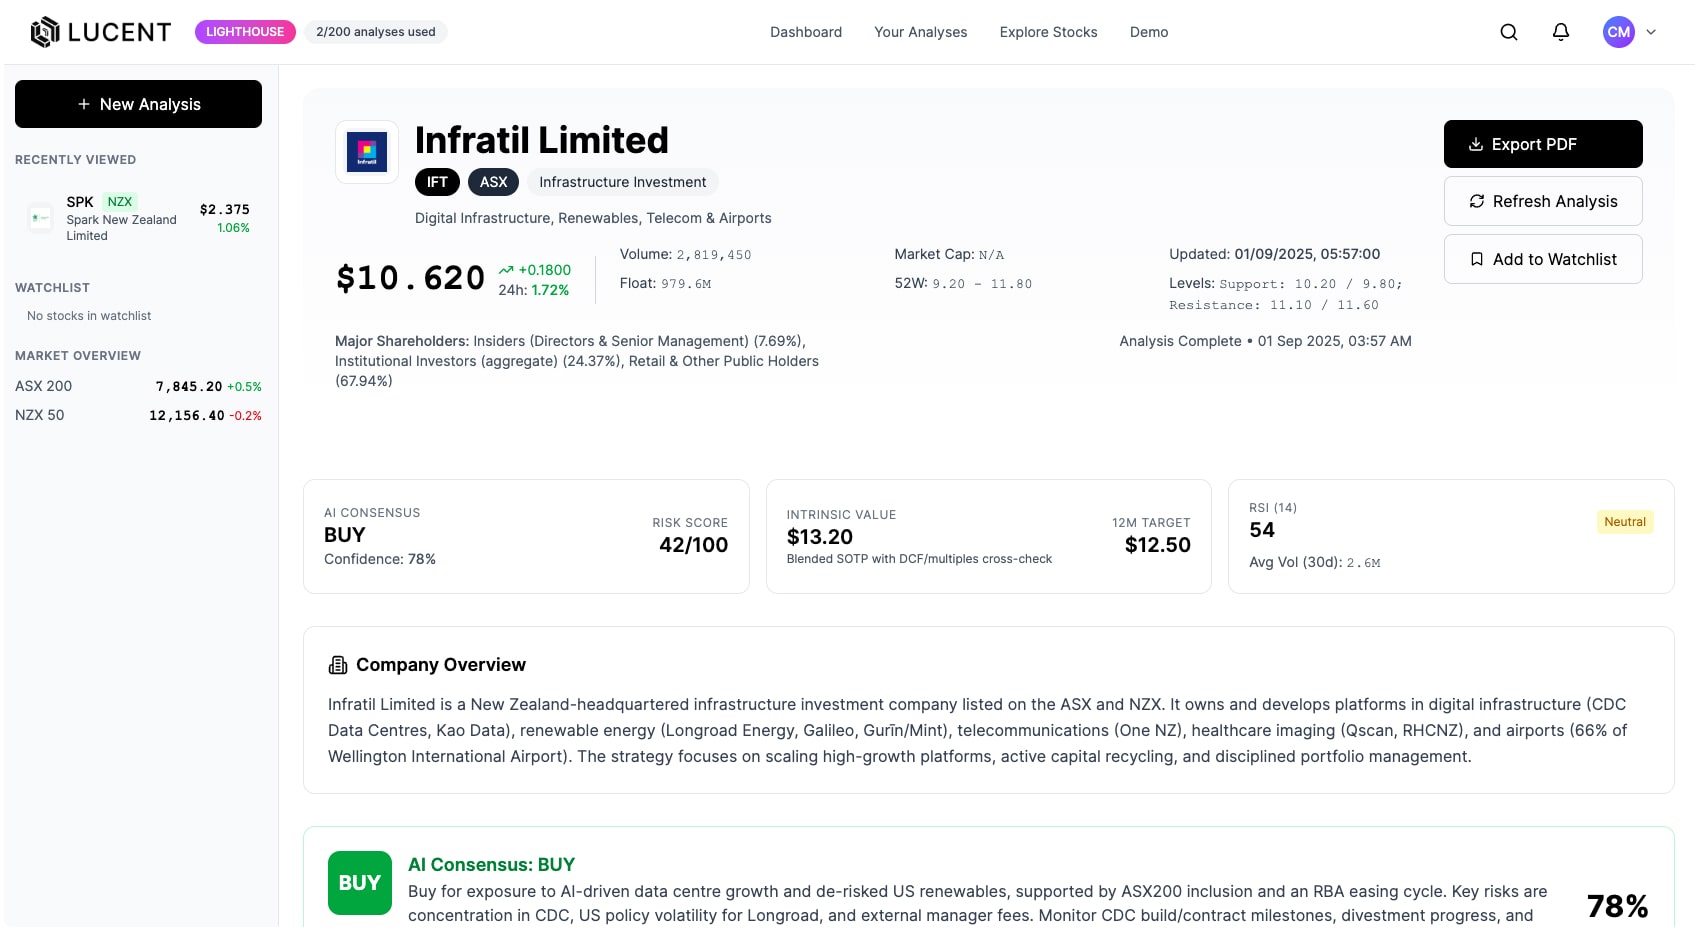Click the Infratil company logo
Screen dimensions: 1700x930
click(367, 152)
